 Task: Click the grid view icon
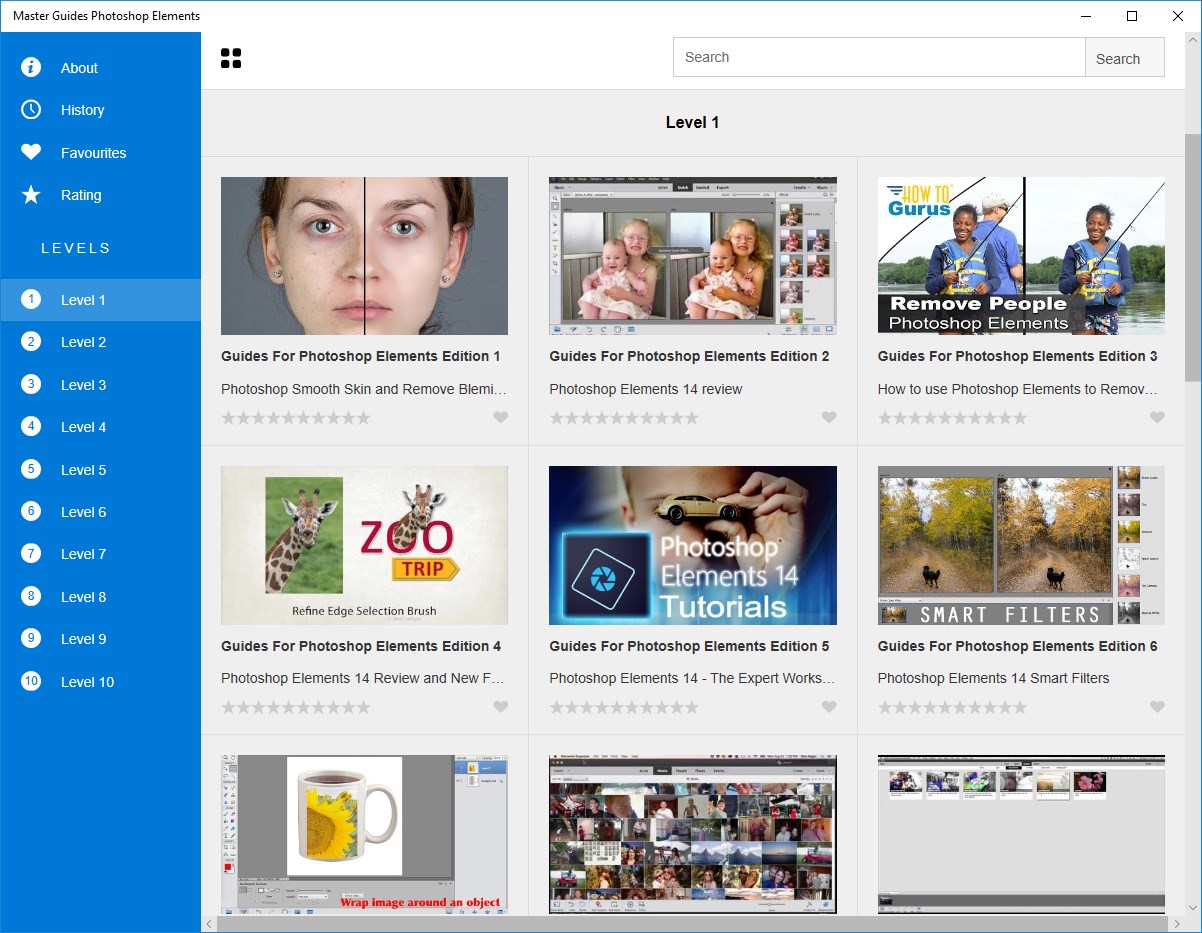[231, 59]
